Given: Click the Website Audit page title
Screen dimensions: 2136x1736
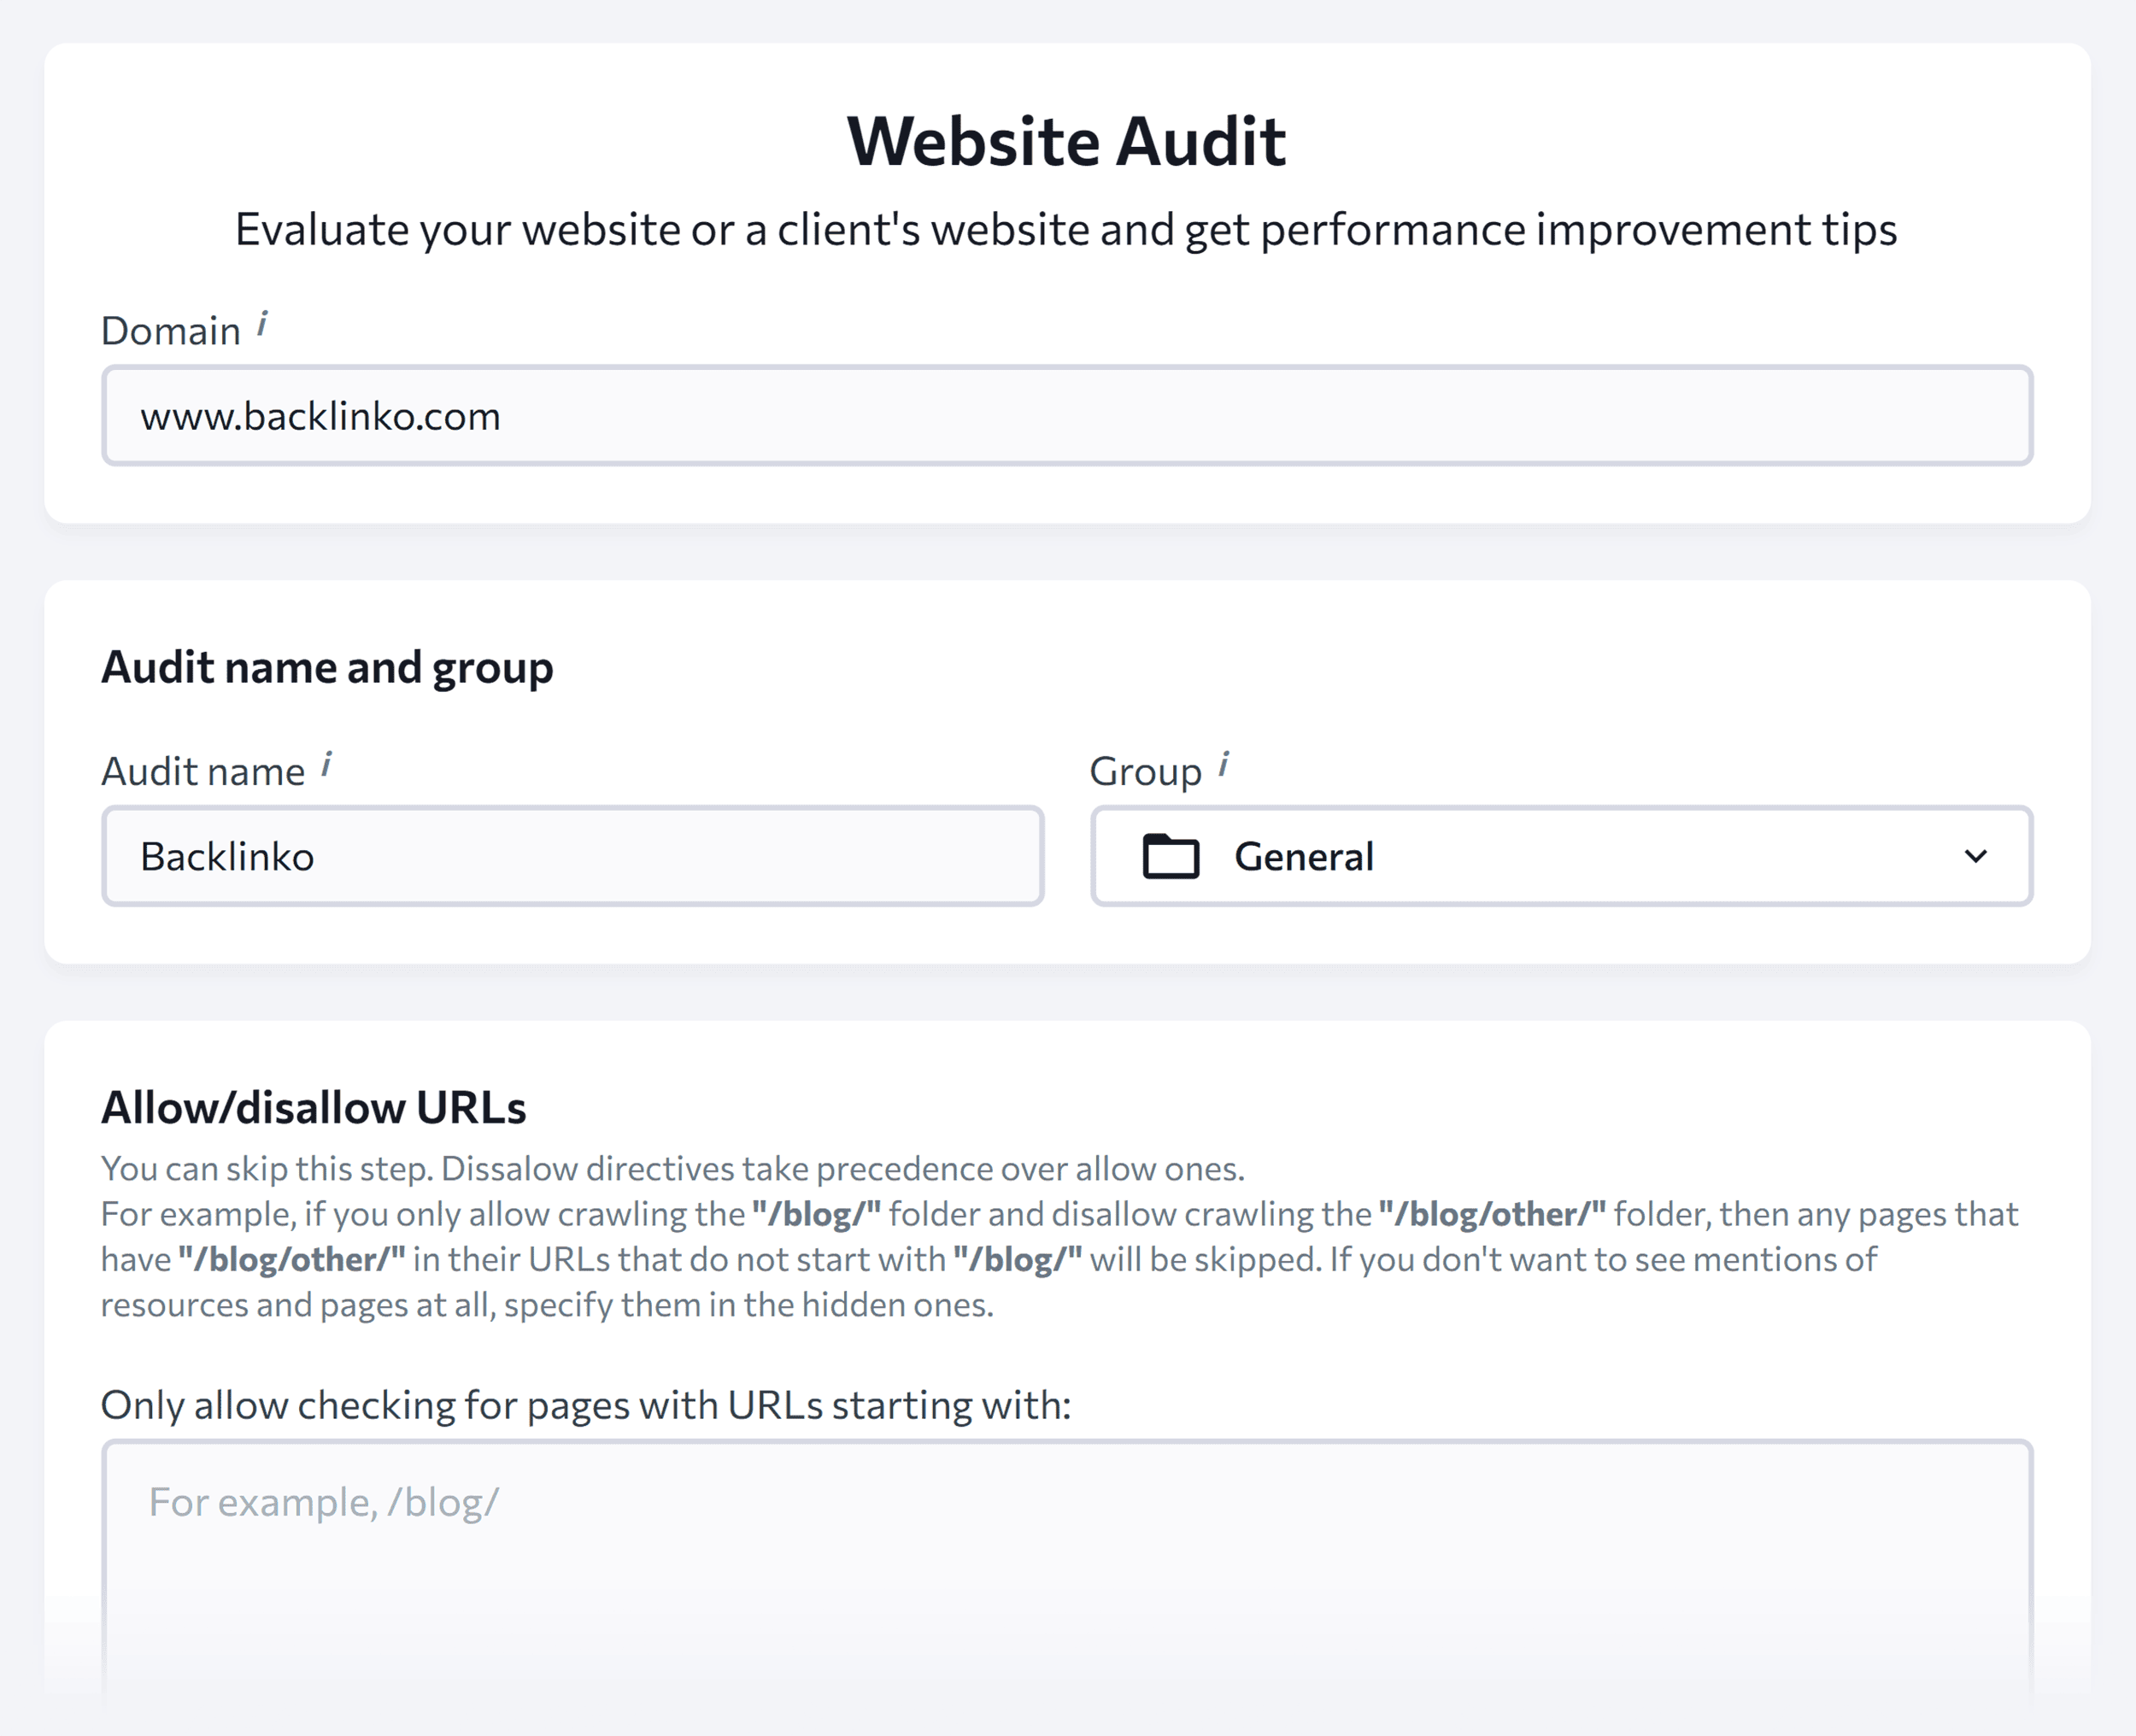Looking at the screenshot, I should tap(1066, 140).
